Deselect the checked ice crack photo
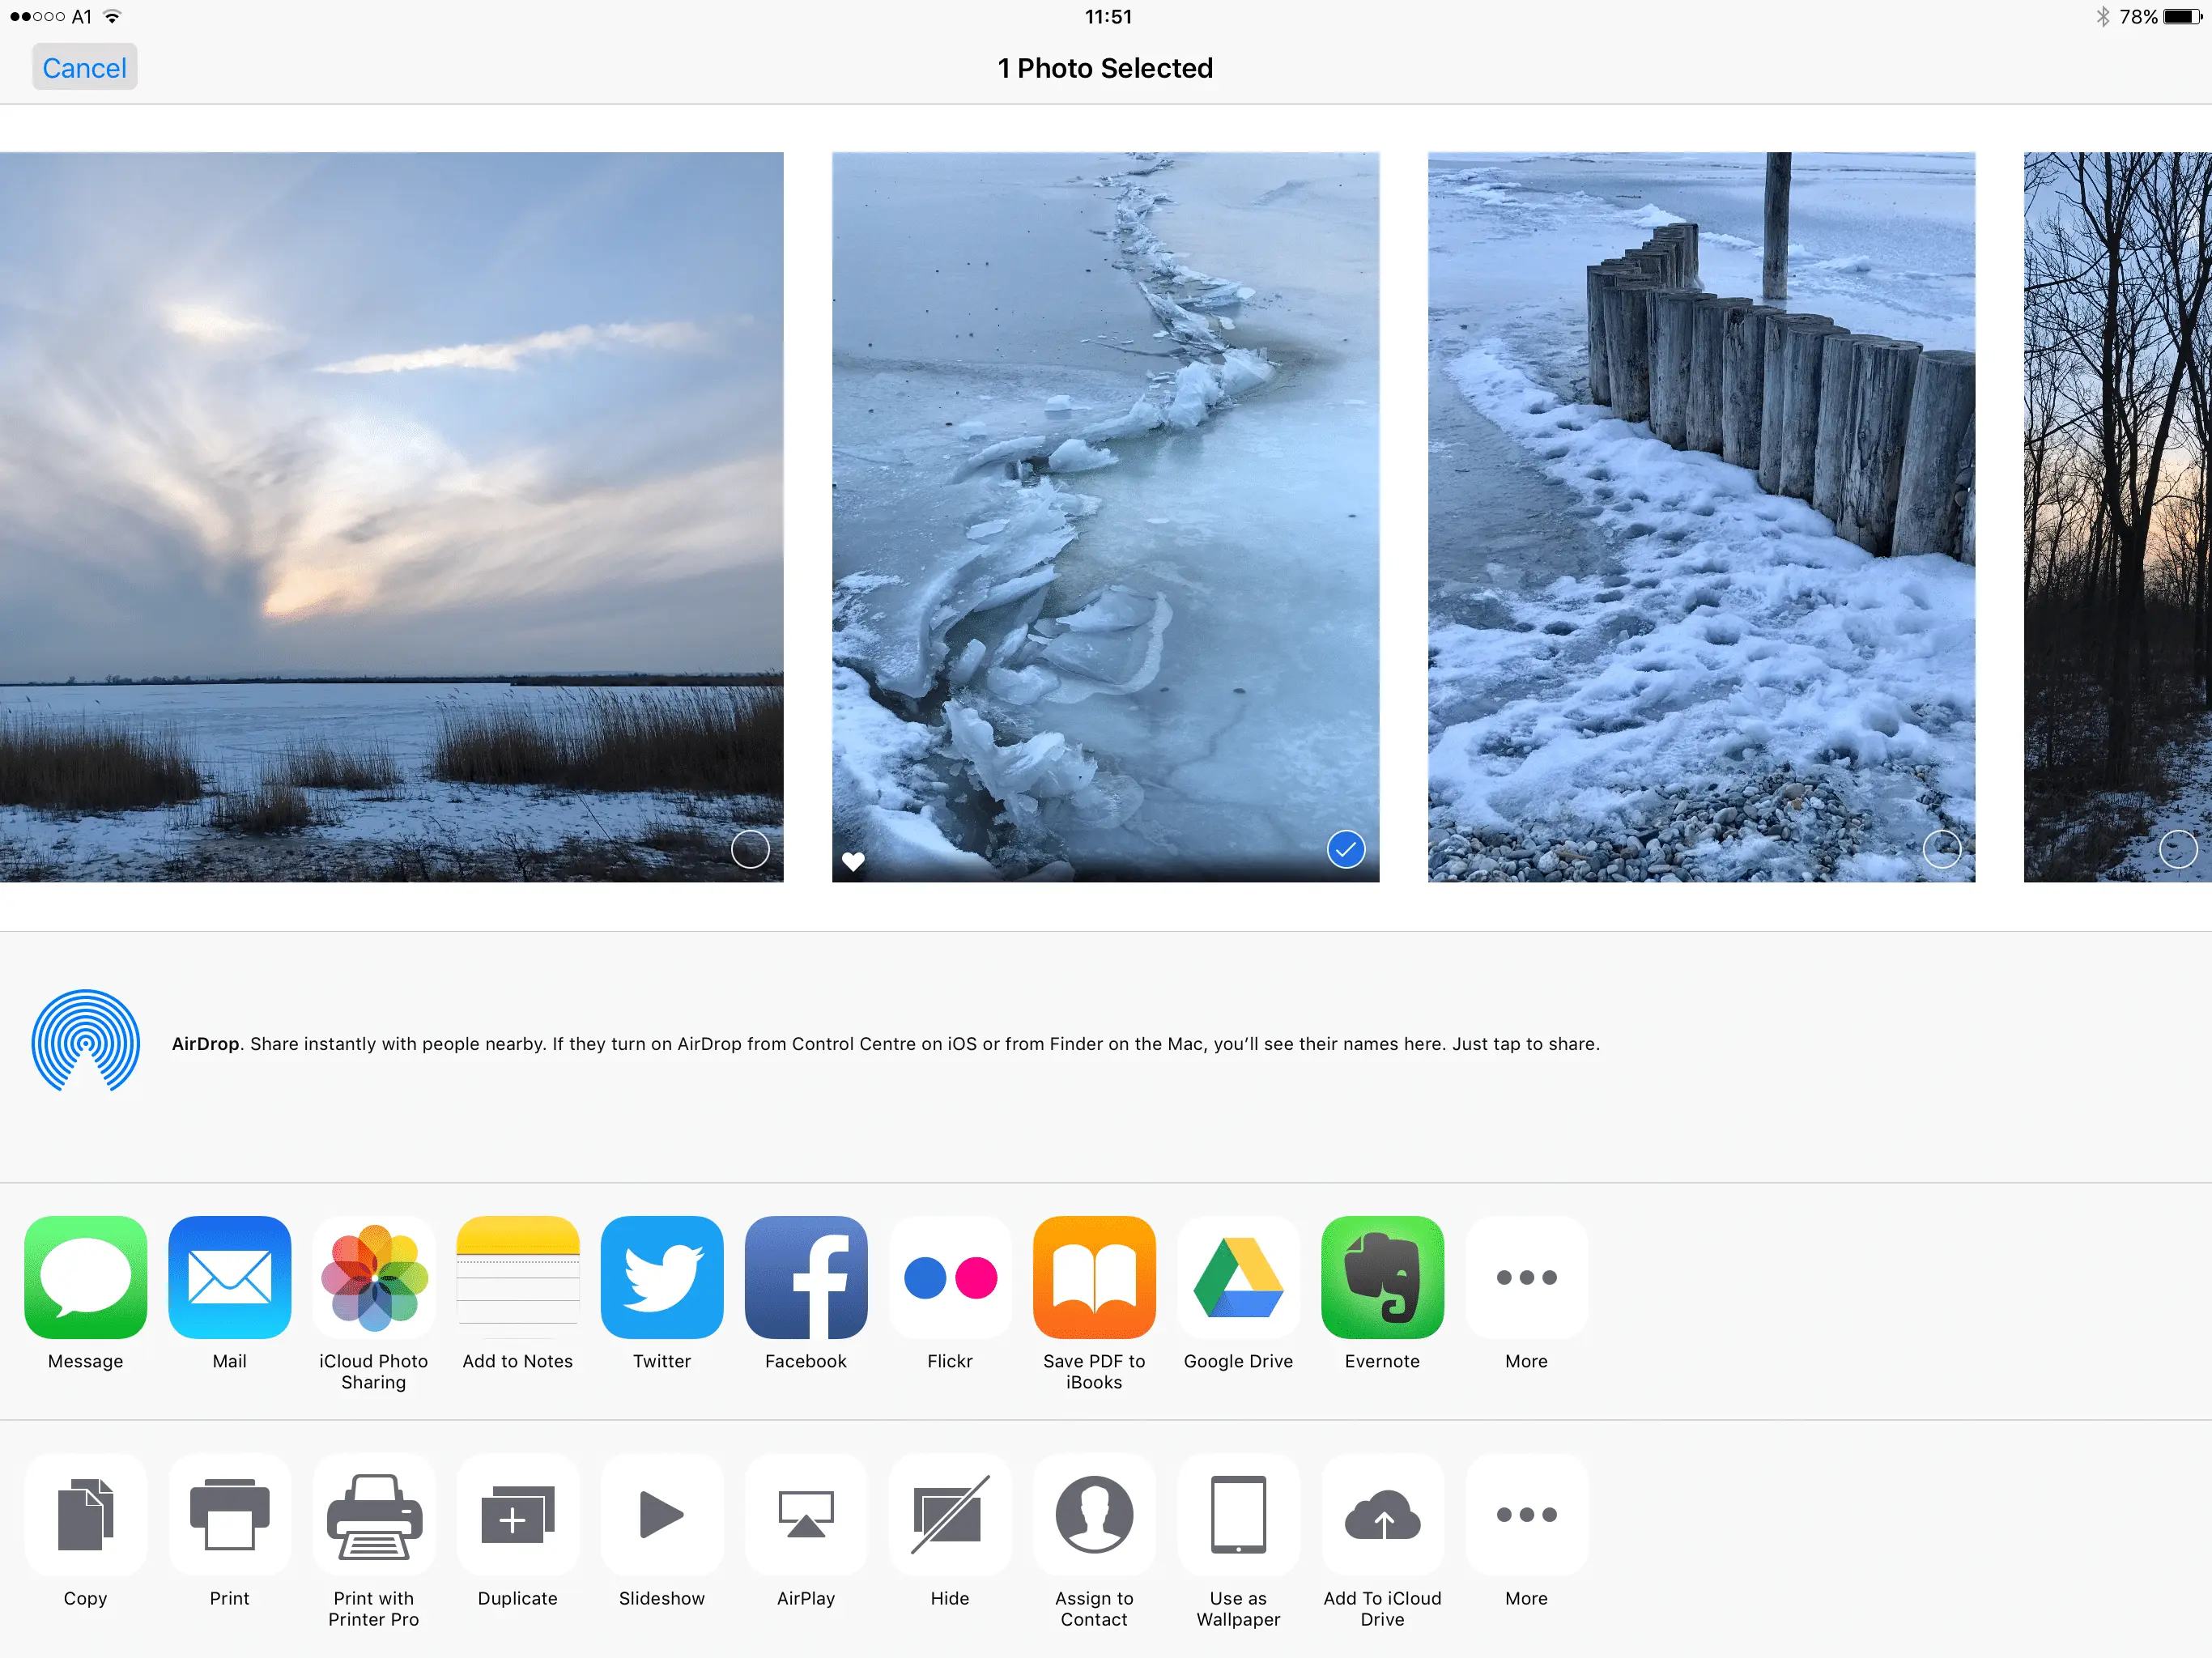The width and height of the screenshot is (2212, 1658). pyautogui.click(x=1345, y=849)
